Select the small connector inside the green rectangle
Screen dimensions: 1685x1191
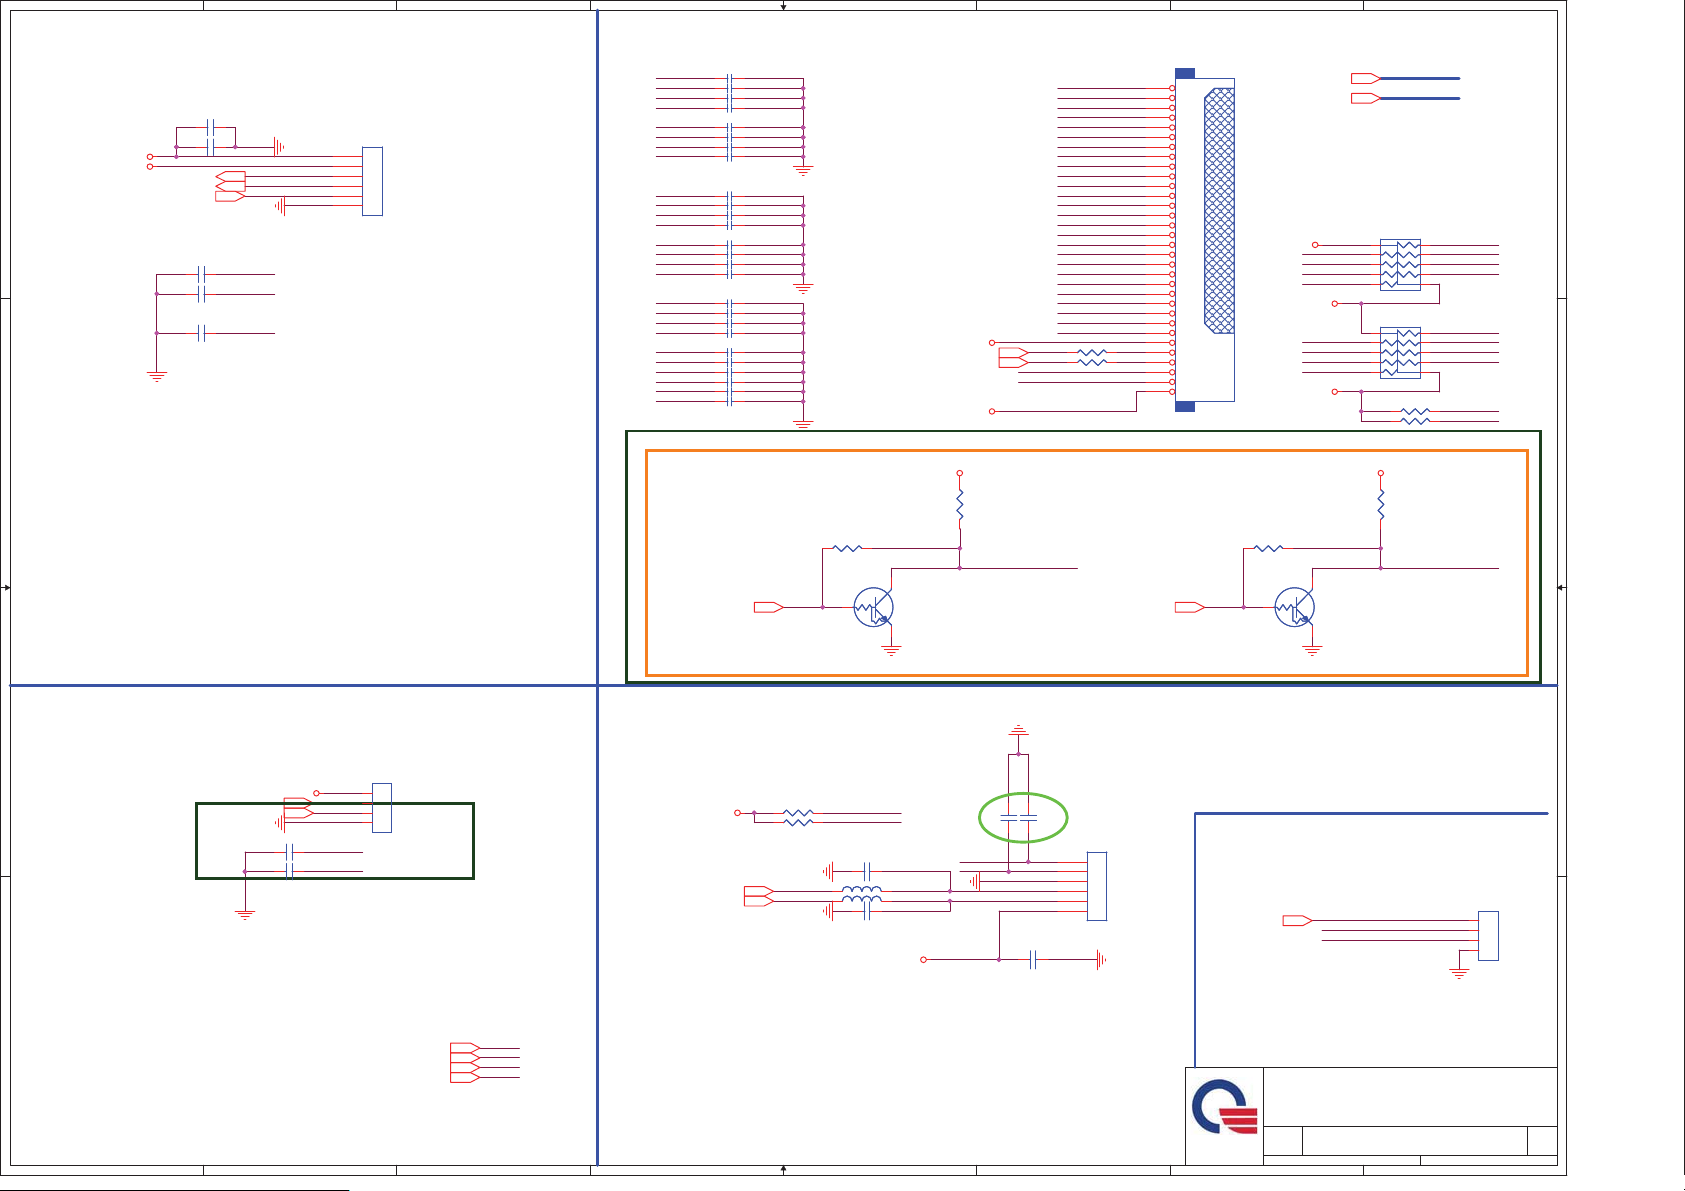(x=381, y=808)
